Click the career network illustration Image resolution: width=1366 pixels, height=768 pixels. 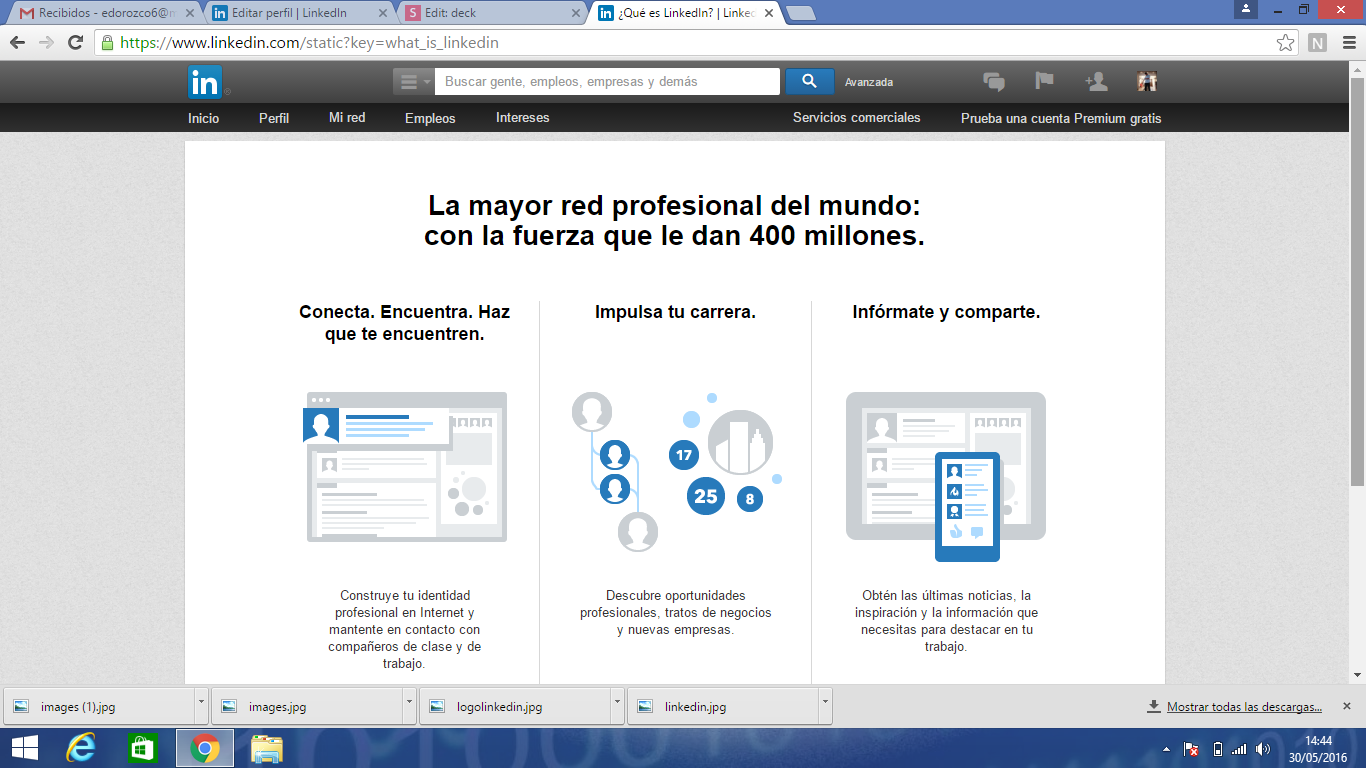(676, 471)
